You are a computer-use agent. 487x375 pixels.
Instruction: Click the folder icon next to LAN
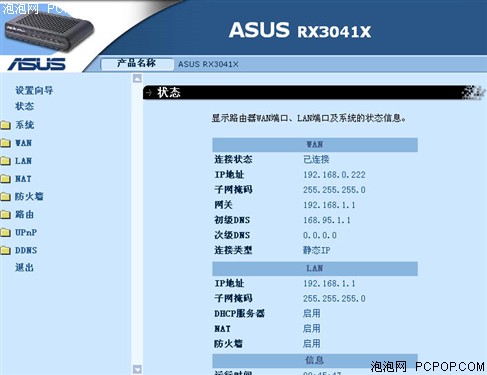click(5, 161)
